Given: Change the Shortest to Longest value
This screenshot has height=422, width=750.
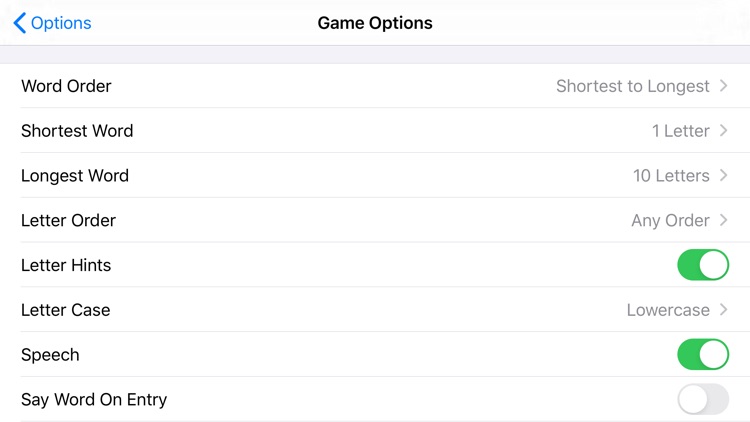Looking at the screenshot, I should (632, 86).
